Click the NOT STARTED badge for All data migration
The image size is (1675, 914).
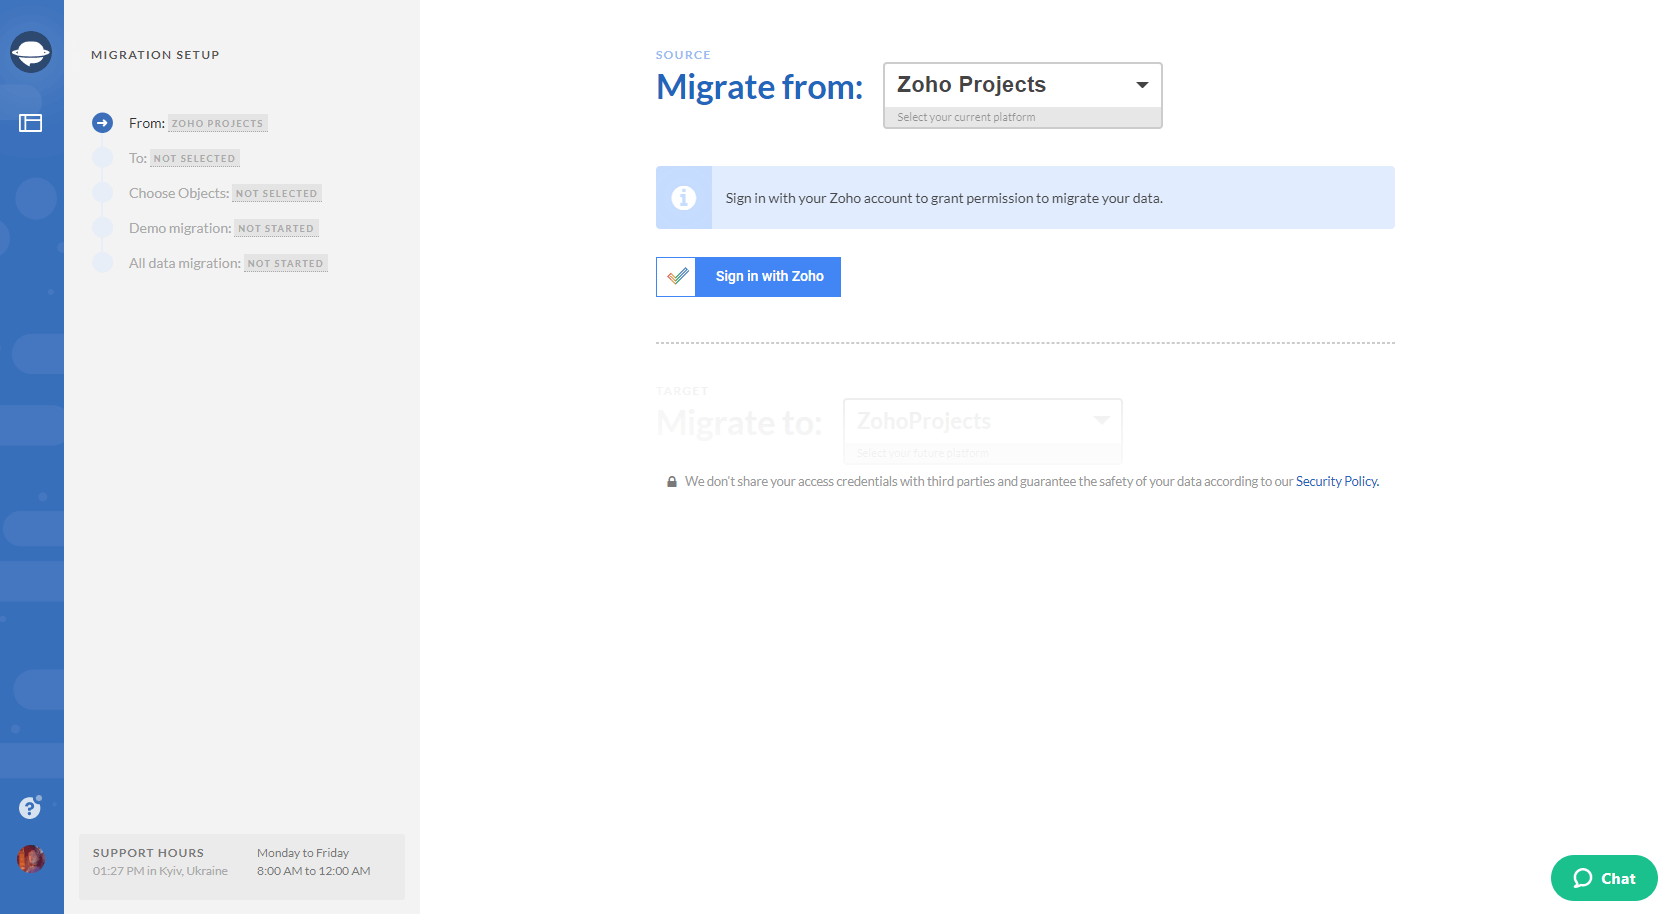click(286, 264)
